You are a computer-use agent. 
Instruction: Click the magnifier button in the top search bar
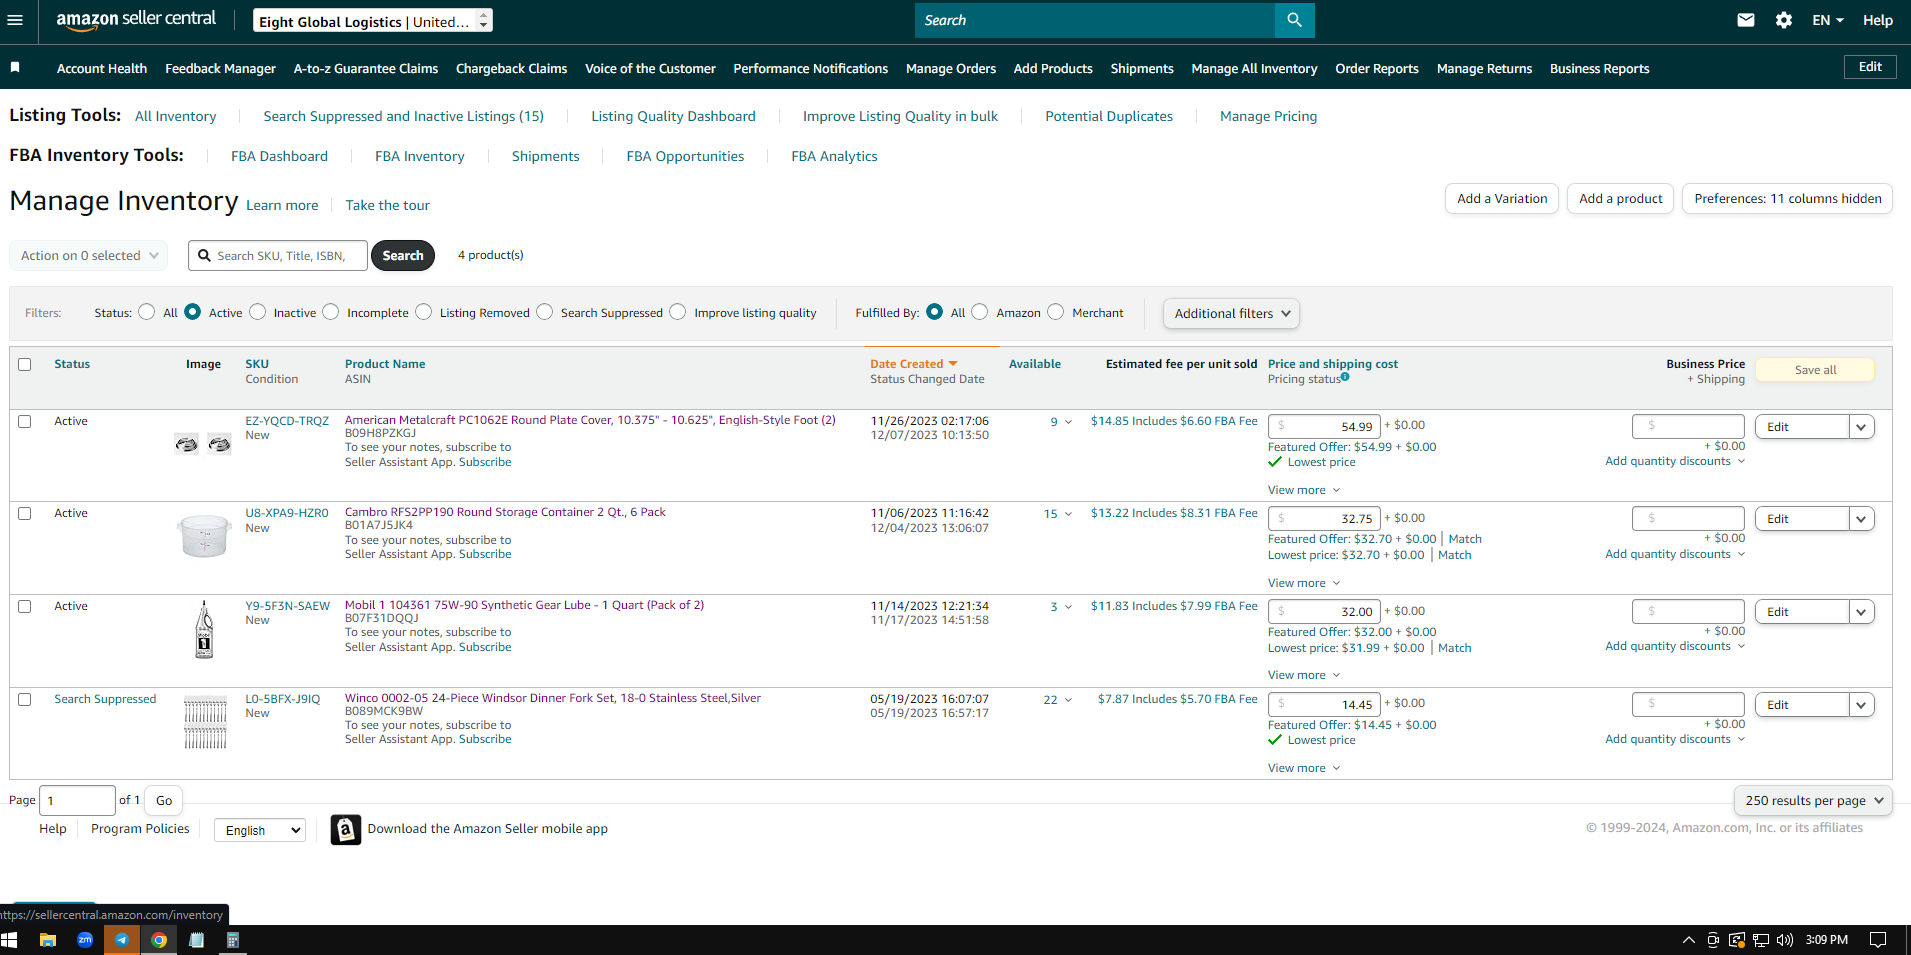[x=1294, y=20]
